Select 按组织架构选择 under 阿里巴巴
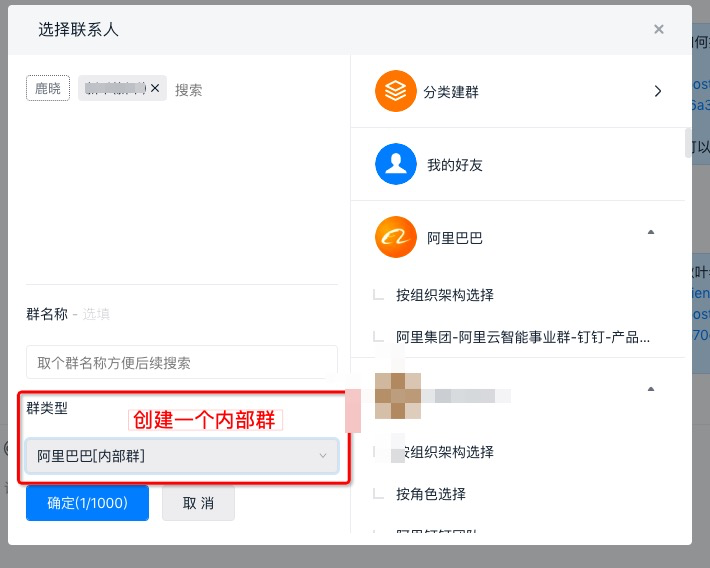710x568 pixels. 444,295
